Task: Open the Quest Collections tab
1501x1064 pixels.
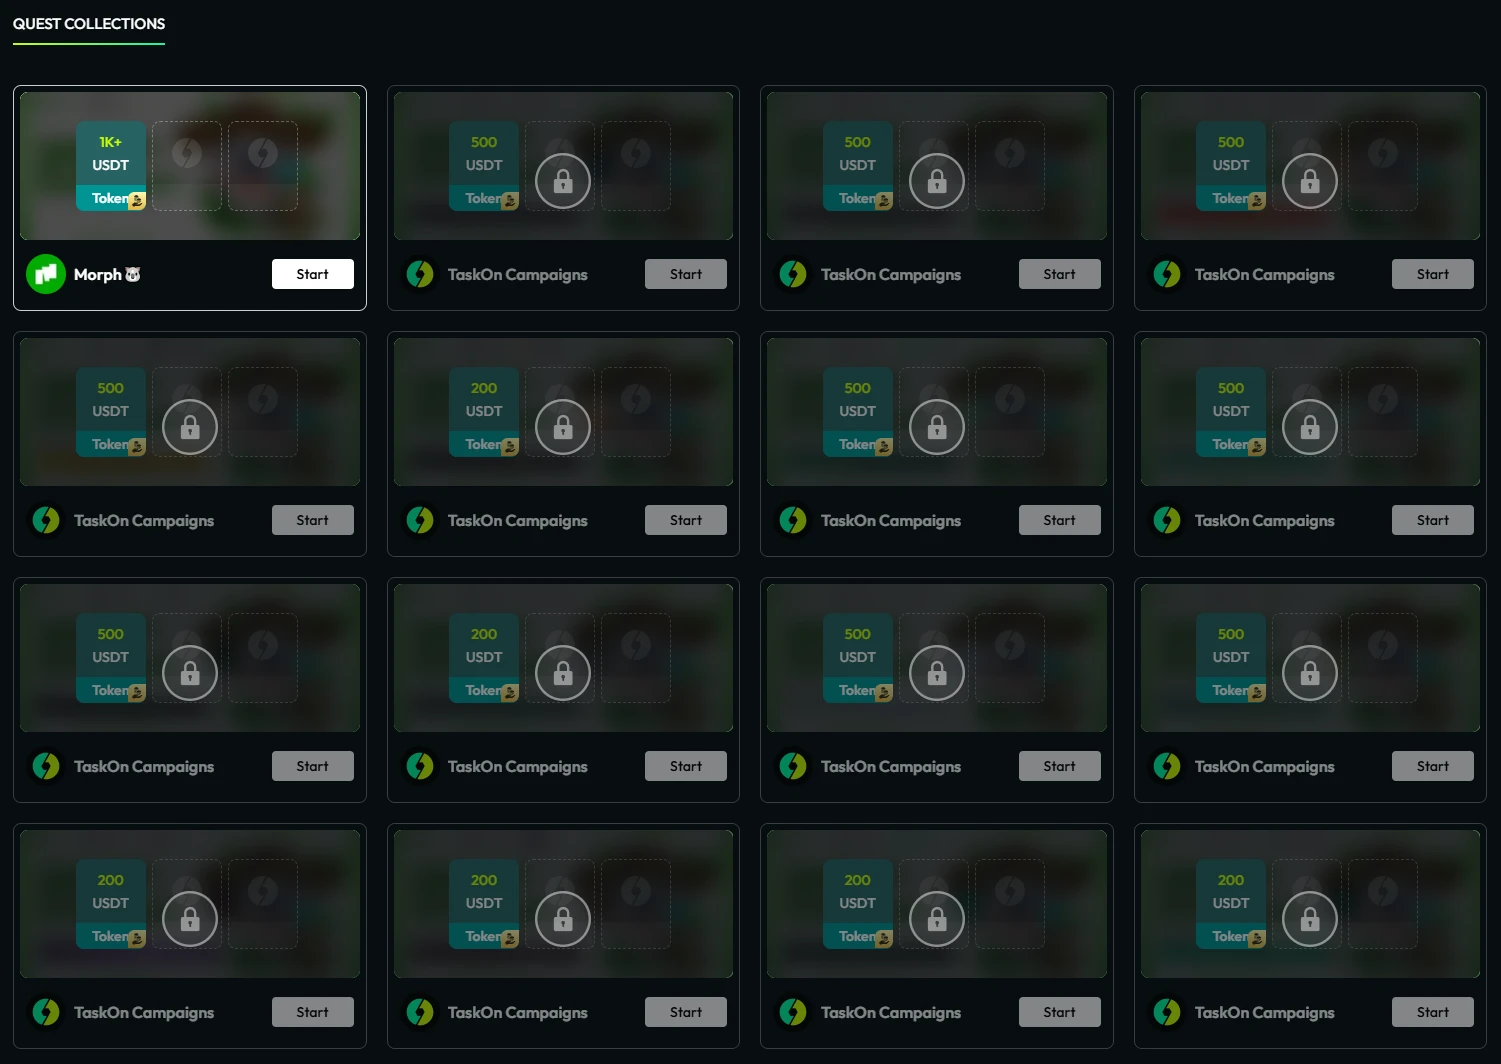Action: tap(89, 24)
